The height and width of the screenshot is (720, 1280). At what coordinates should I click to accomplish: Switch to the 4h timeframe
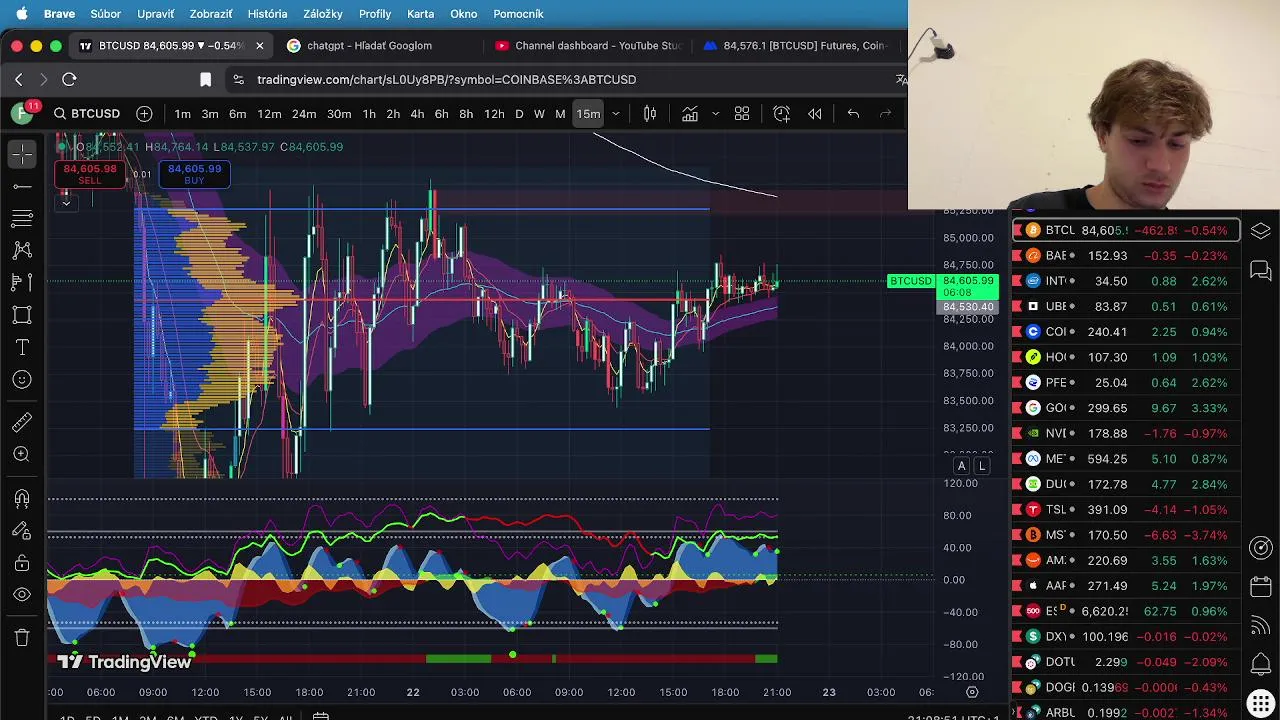[x=417, y=114]
